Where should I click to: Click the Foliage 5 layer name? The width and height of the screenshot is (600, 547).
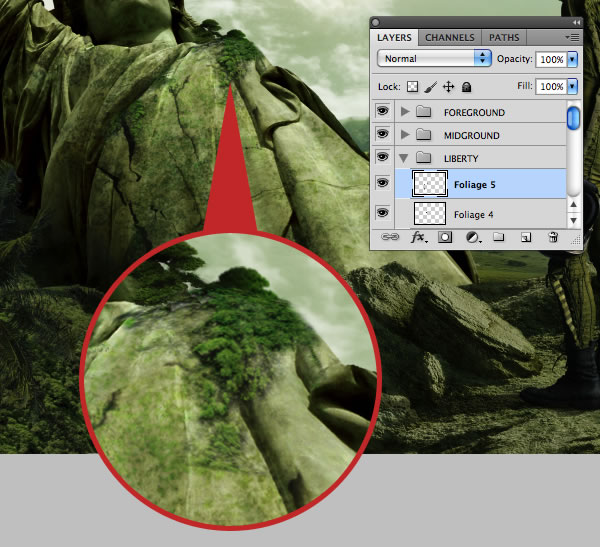pyautogui.click(x=474, y=185)
